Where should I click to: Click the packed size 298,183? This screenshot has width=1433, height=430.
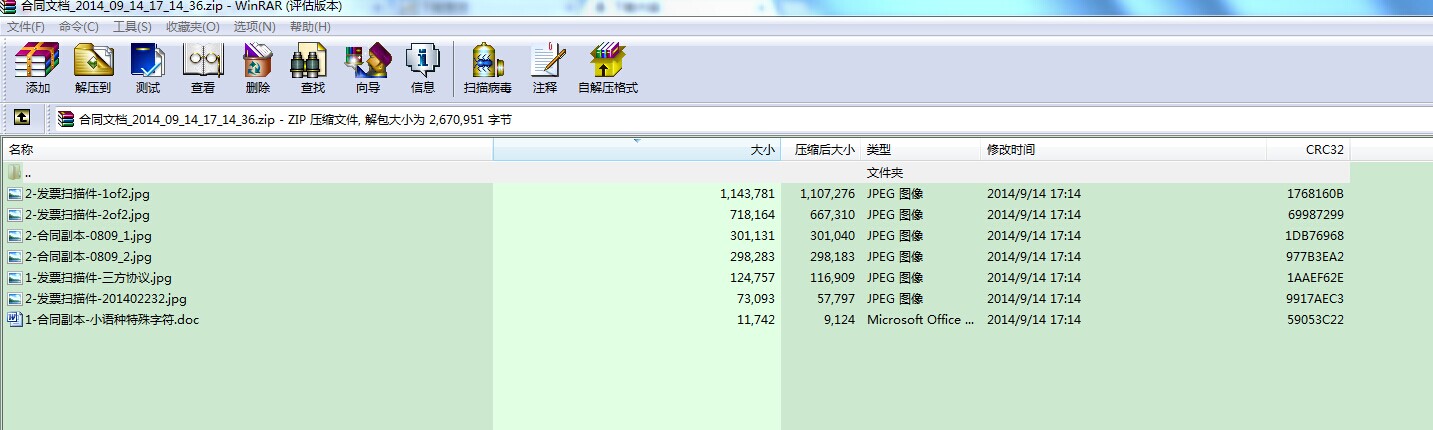[x=832, y=257]
